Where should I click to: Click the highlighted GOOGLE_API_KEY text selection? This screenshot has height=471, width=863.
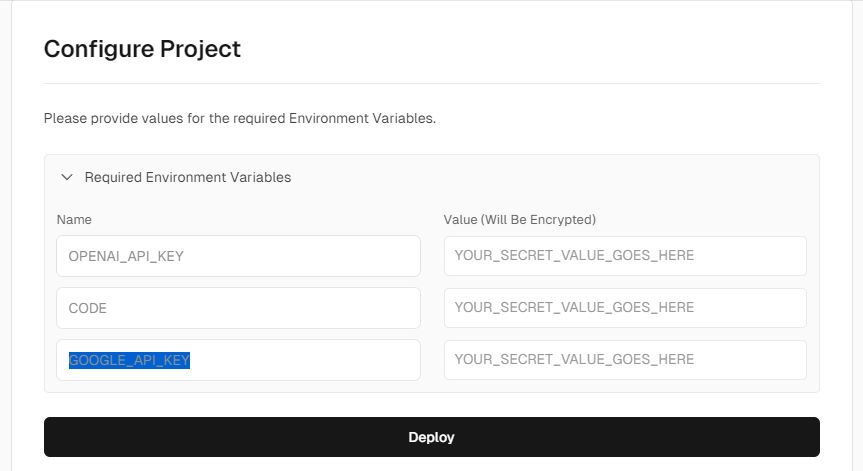tap(129, 360)
